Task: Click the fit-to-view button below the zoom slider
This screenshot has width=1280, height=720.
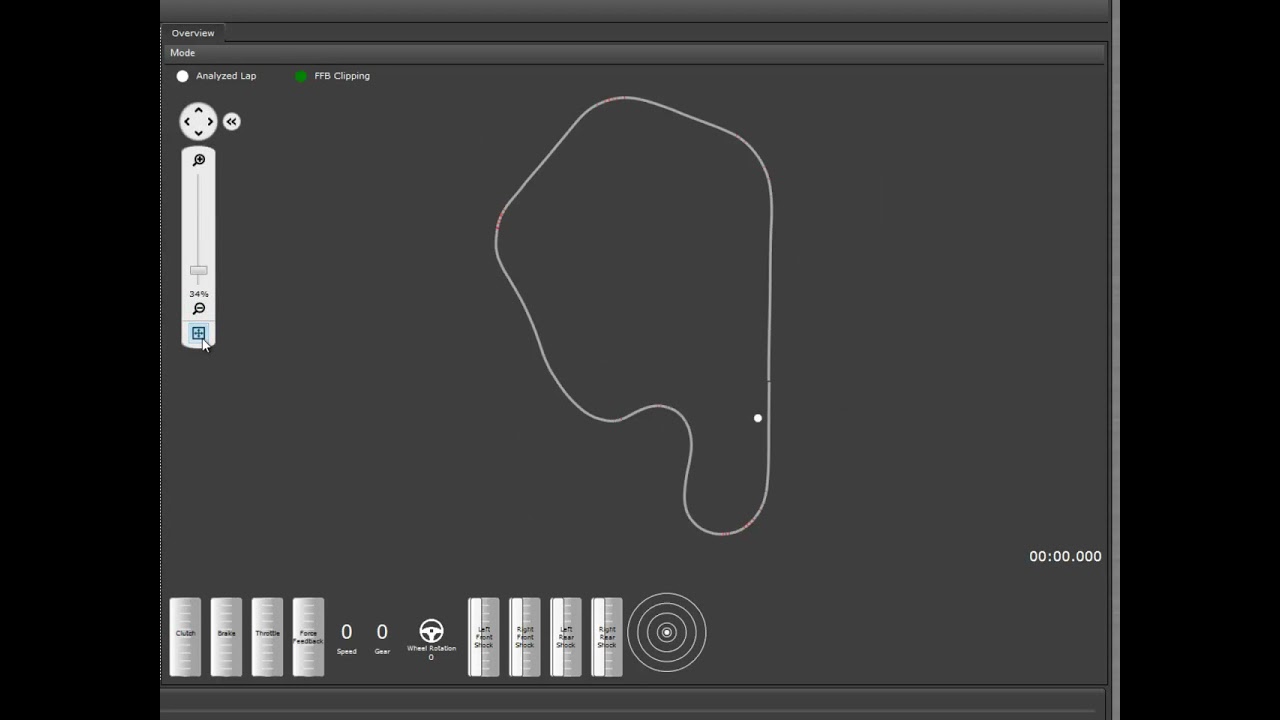Action: (x=198, y=333)
